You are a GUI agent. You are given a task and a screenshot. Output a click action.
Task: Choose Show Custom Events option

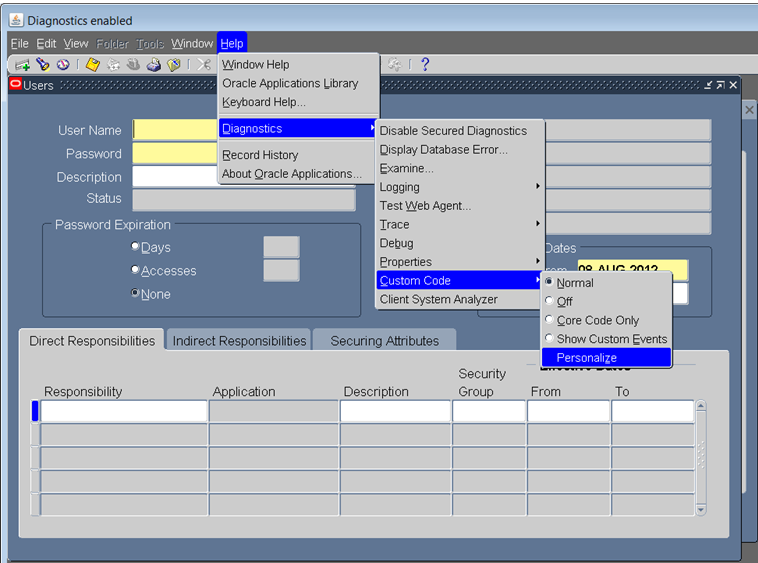606,339
